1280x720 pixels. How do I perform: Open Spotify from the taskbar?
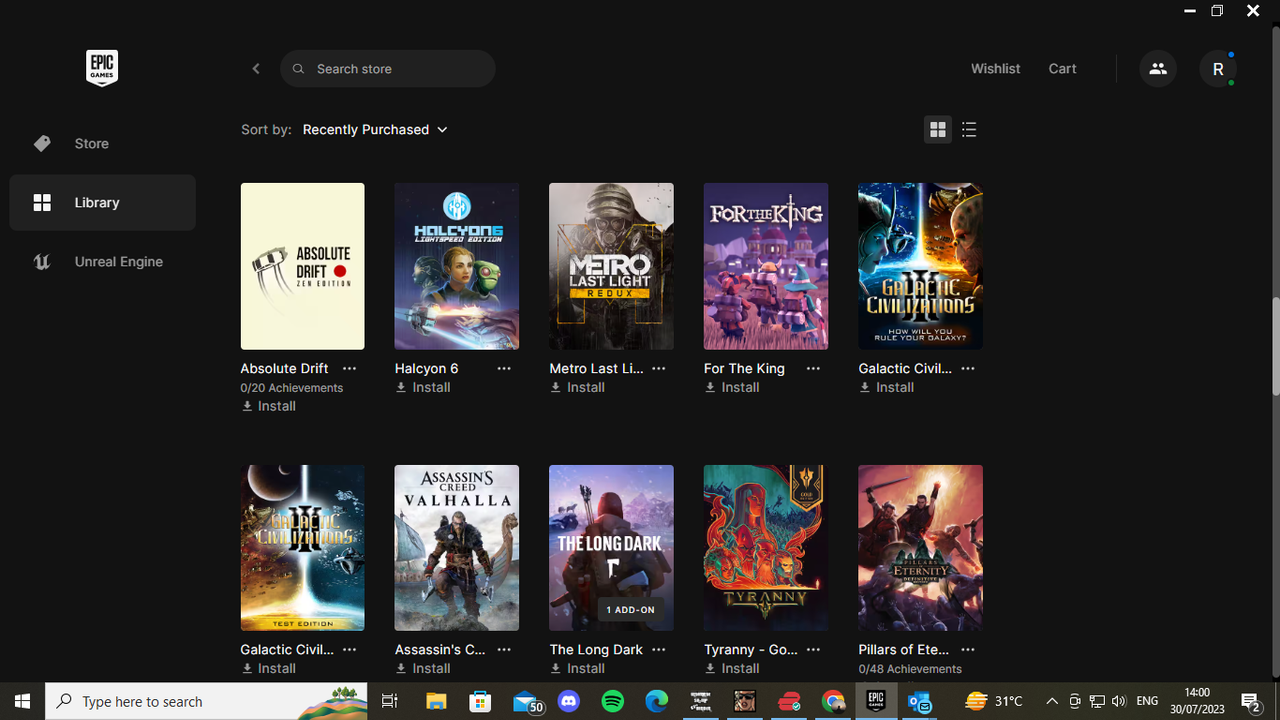tap(613, 701)
